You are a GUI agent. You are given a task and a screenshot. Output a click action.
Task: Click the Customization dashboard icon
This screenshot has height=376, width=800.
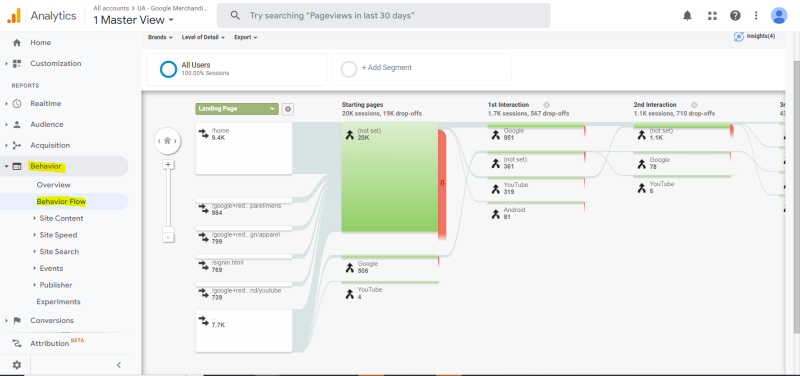click(x=17, y=64)
